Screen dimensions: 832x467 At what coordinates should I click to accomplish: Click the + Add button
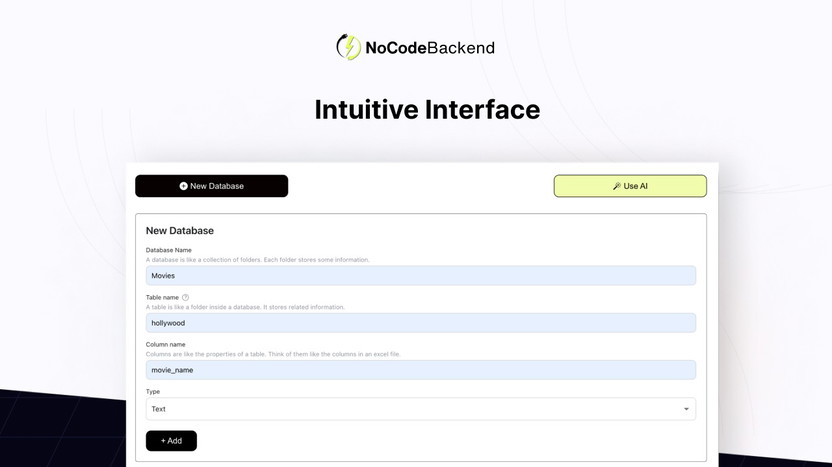click(x=171, y=441)
